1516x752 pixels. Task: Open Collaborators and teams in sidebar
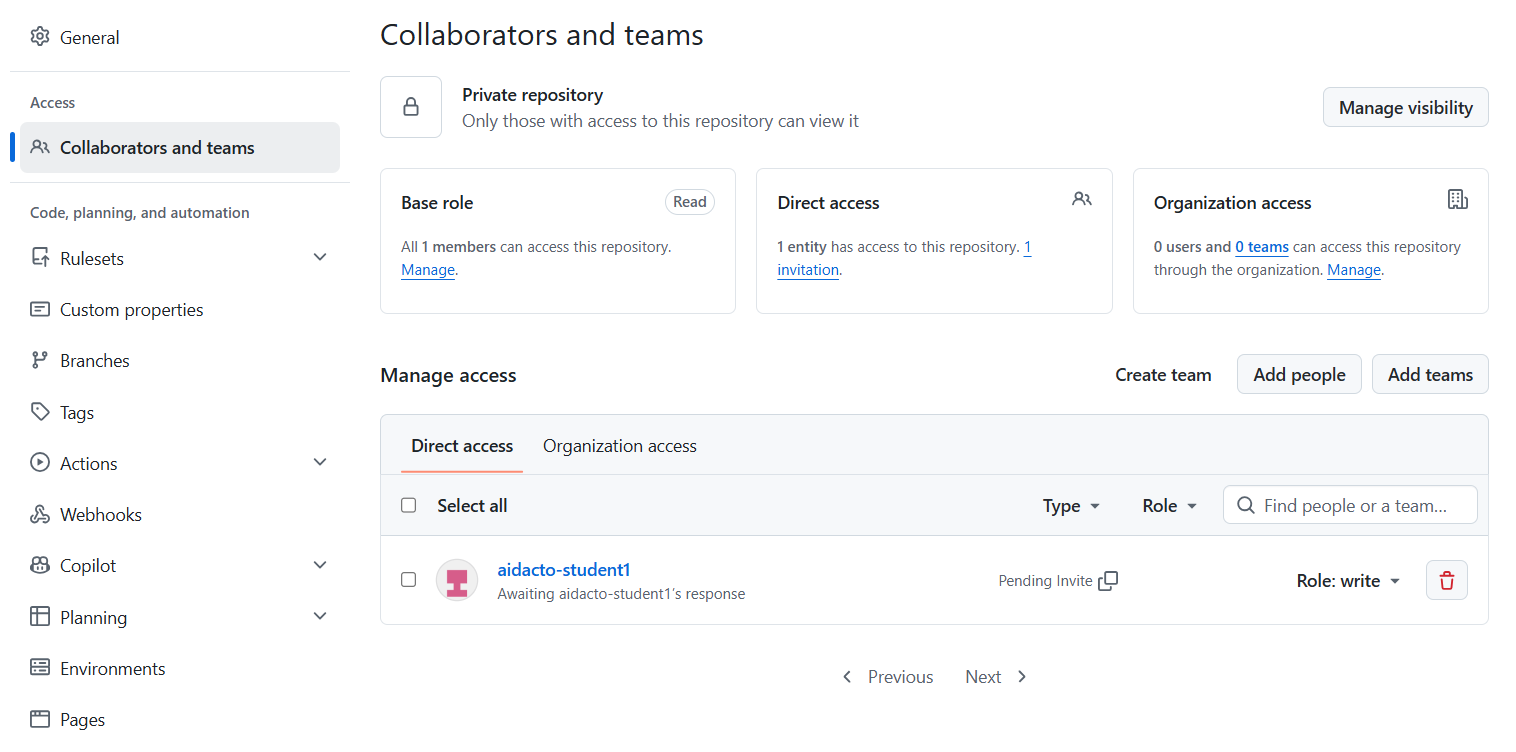point(180,148)
